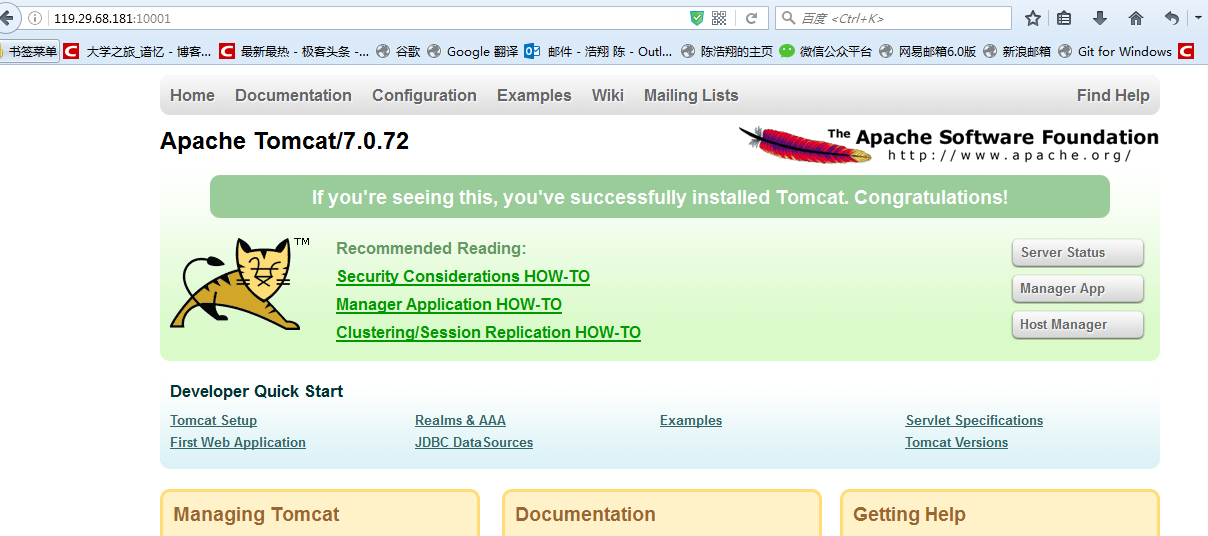Screen dimensions: 1208x536
Task: Open the Google 翻译 bookmark
Action: pos(472,51)
